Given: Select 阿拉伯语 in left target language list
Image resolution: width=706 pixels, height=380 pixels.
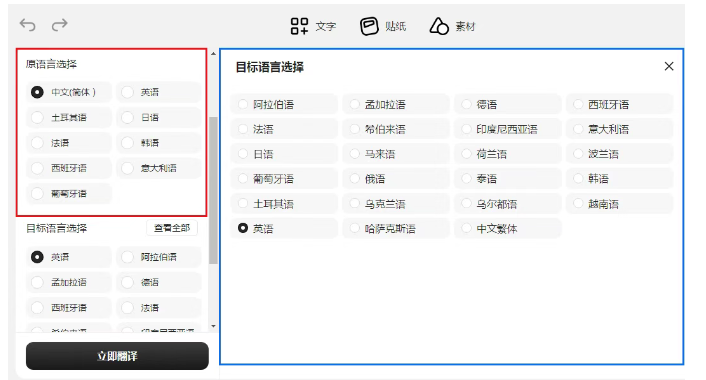Looking at the screenshot, I should coord(158,257).
